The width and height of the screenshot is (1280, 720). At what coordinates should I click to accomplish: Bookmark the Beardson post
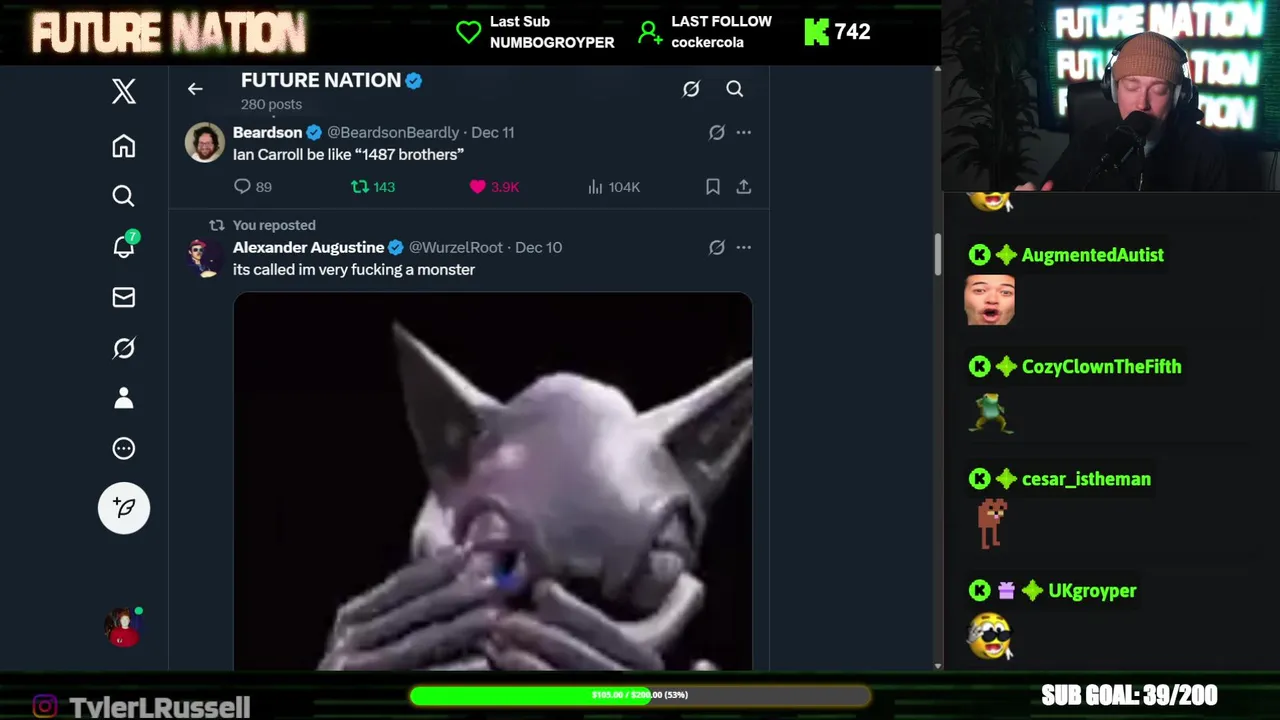coord(713,187)
